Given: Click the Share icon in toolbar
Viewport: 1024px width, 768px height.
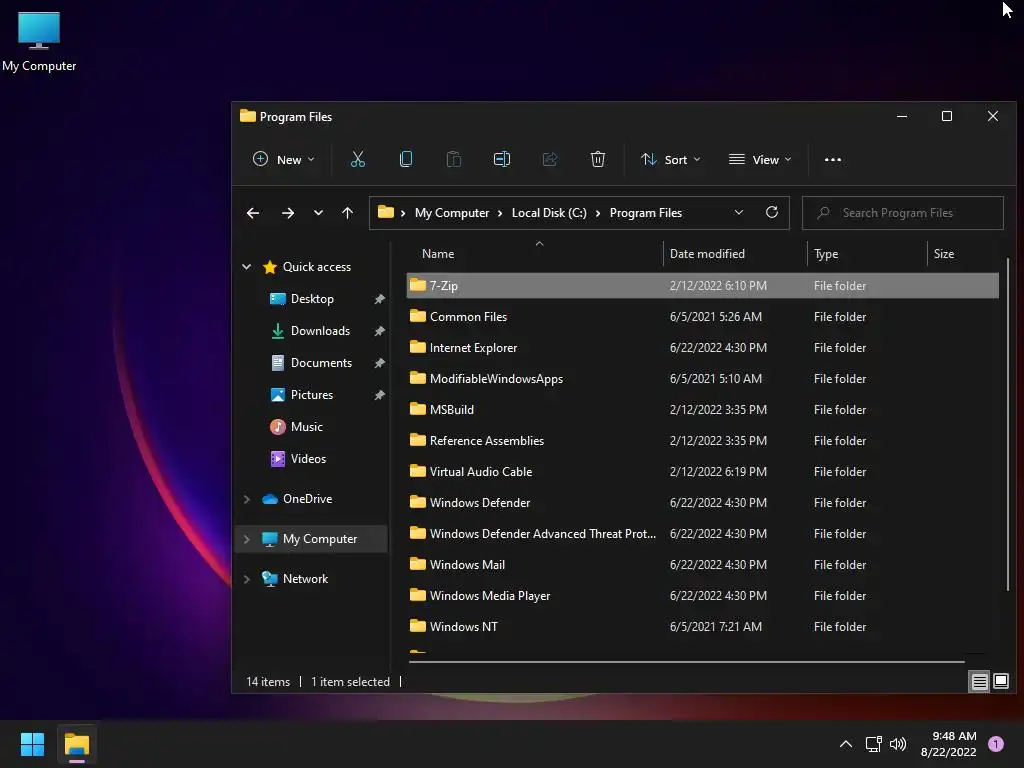Looking at the screenshot, I should click(x=550, y=159).
